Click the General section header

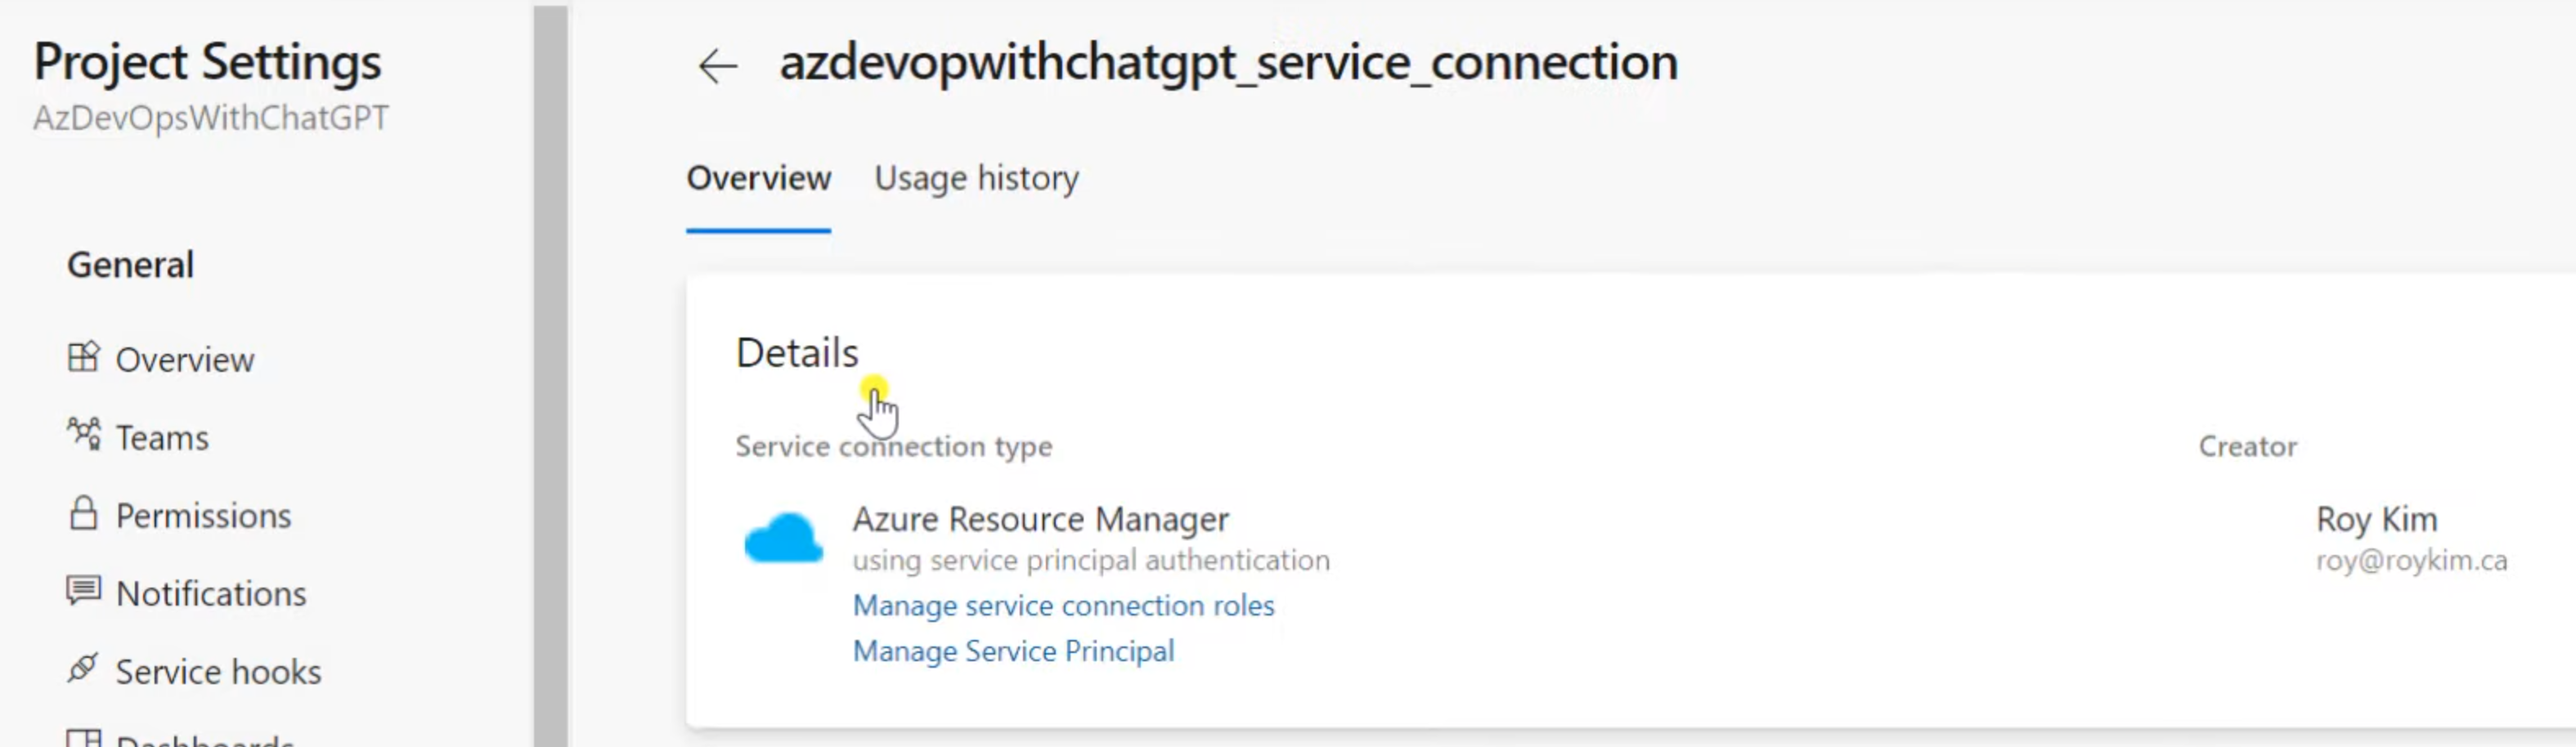pyautogui.click(x=130, y=265)
